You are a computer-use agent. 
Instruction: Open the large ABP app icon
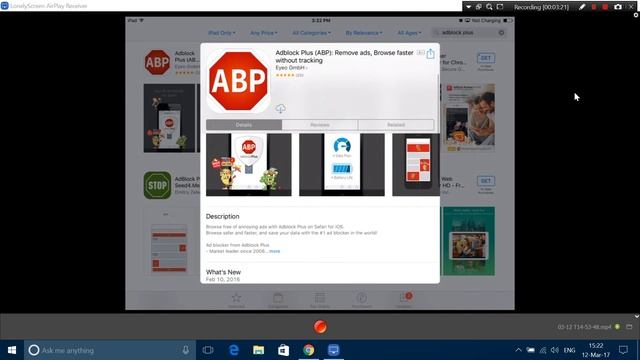click(238, 80)
